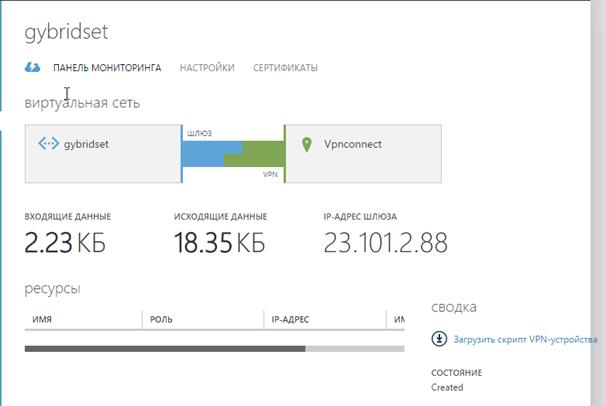Select the gybridset network box in the diagram
Image resolution: width=606 pixels, height=406 pixels.
click(x=103, y=154)
